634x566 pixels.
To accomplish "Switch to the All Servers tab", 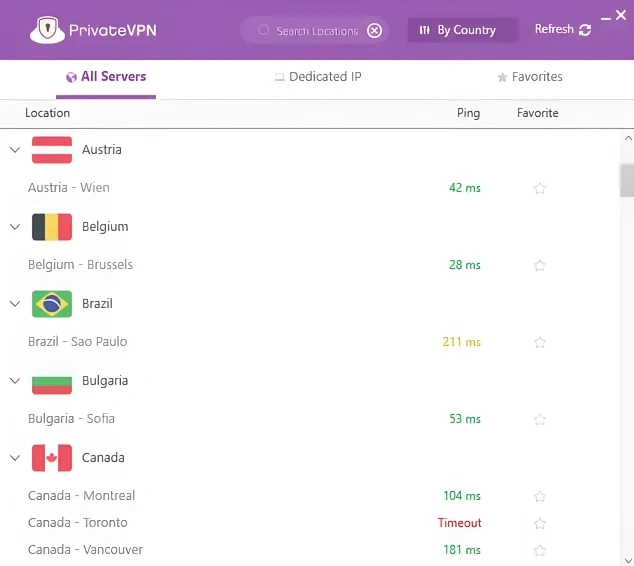I will pos(106,77).
